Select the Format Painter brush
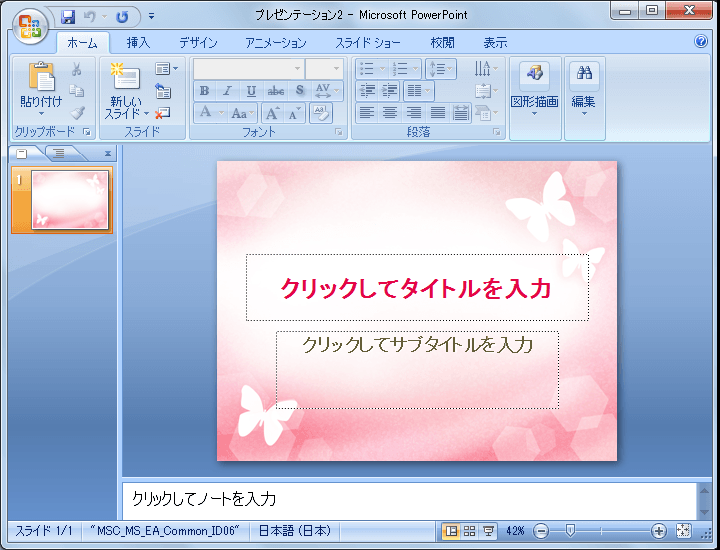This screenshot has width=720, height=550. (77, 112)
